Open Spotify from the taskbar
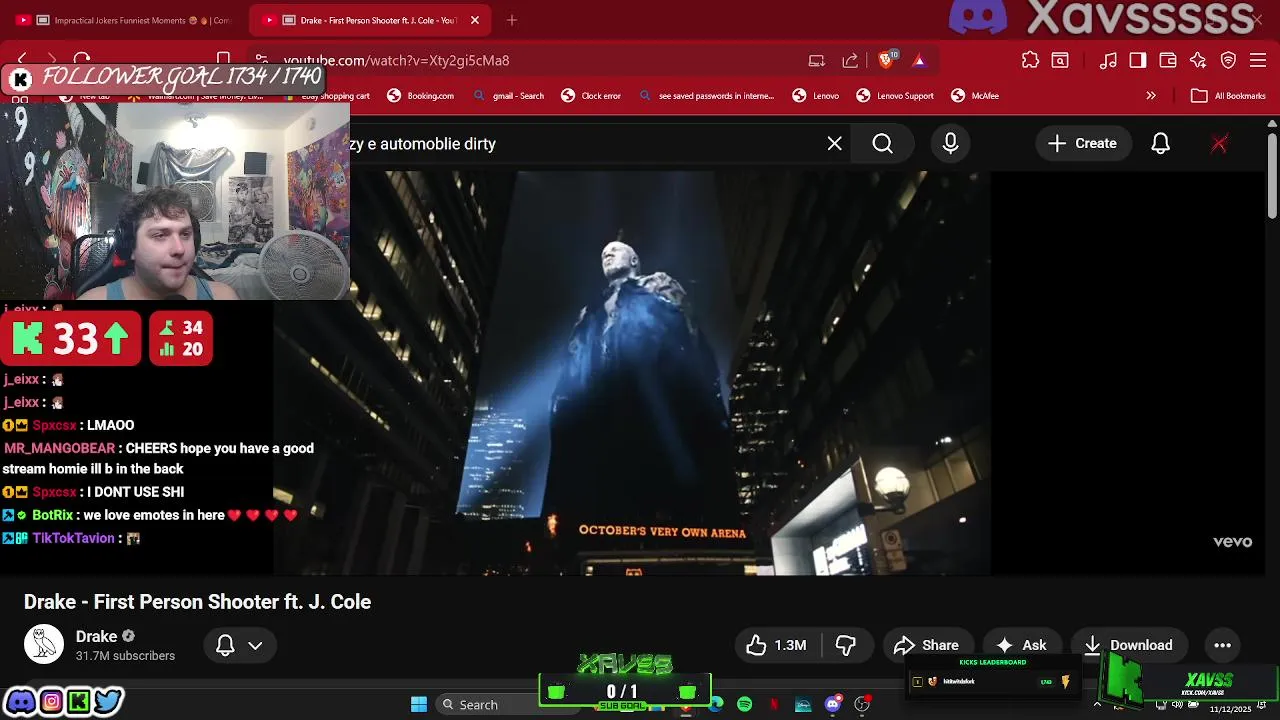Image resolution: width=1280 pixels, height=720 pixels. point(745,705)
